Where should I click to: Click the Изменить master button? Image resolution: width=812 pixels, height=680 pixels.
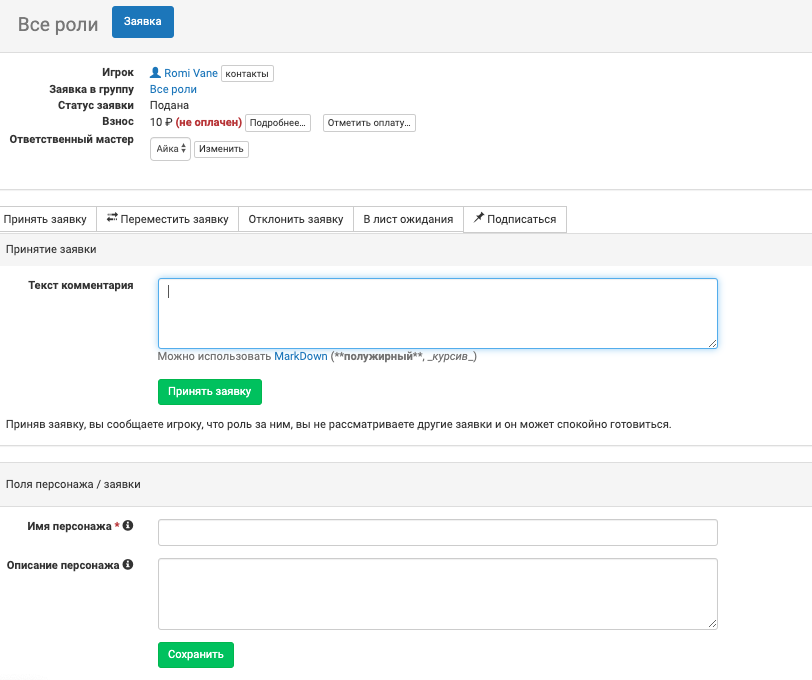(221, 149)
